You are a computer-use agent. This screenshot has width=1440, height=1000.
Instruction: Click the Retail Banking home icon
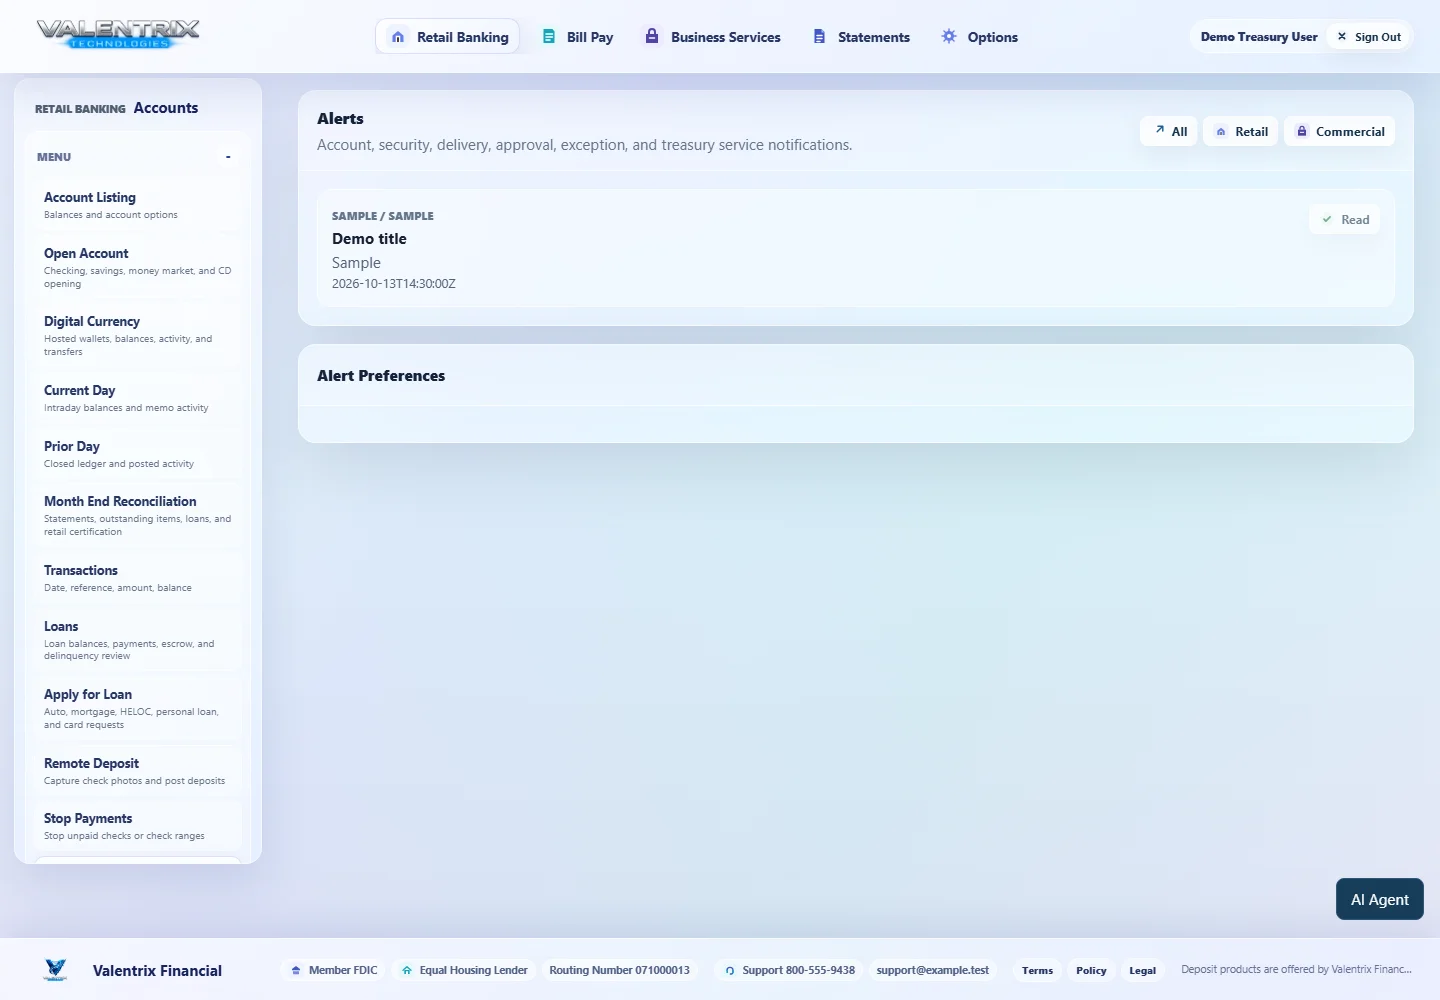click(398, 37)
